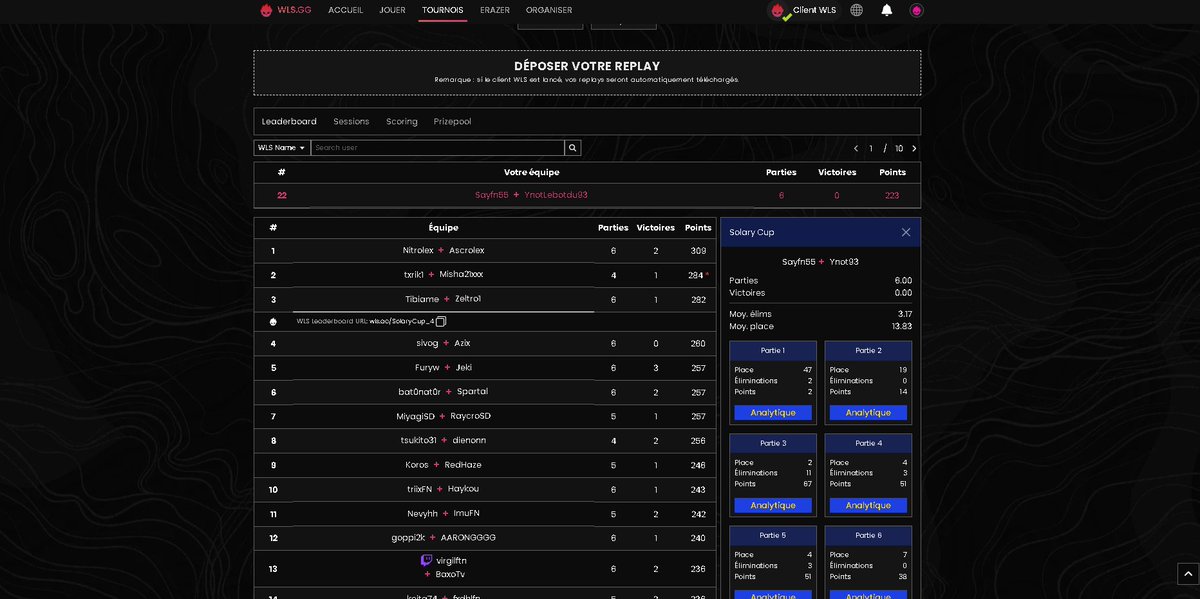Viewport: 1200px width, 599px height.
Task: Click the Moy. élims statistic
Action: [x=820, y=315]
